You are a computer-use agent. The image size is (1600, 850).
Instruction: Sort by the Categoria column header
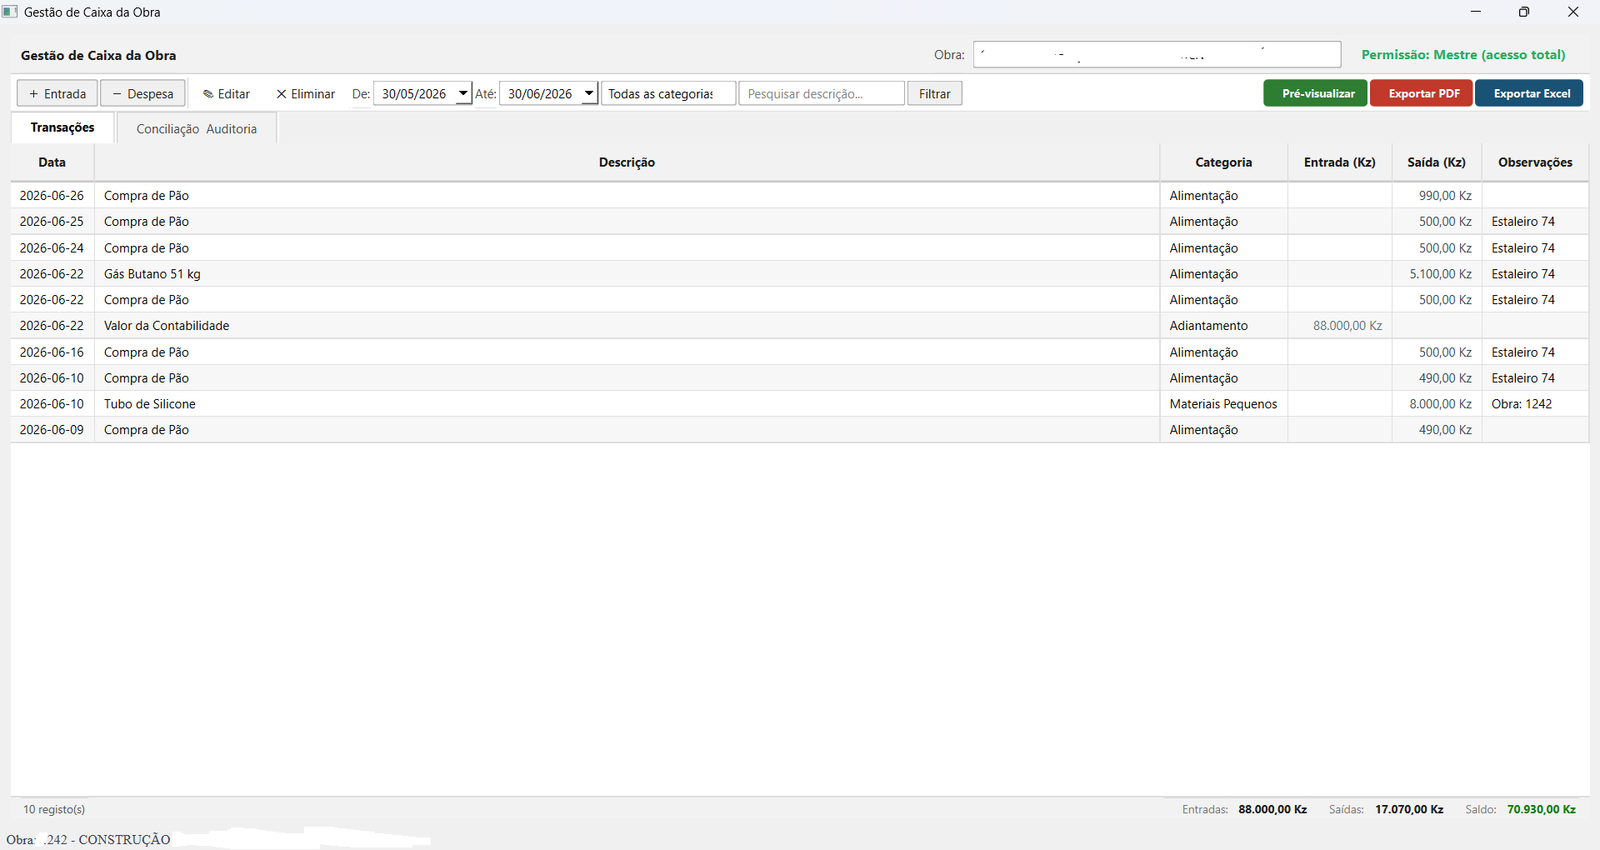point(1223,162)
